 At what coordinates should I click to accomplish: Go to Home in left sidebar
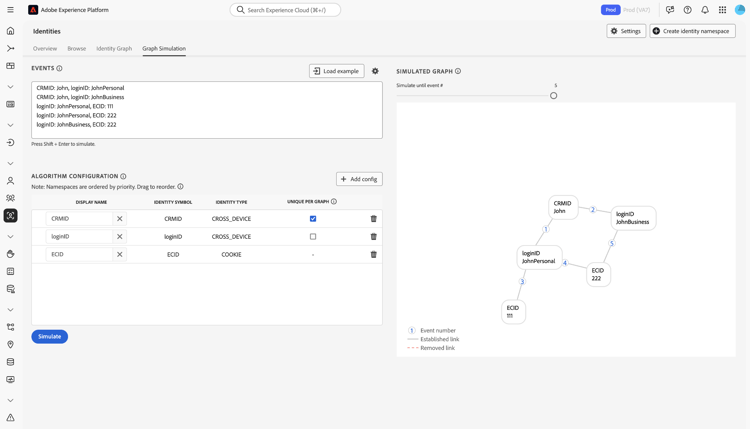click(x=11, y=31)
